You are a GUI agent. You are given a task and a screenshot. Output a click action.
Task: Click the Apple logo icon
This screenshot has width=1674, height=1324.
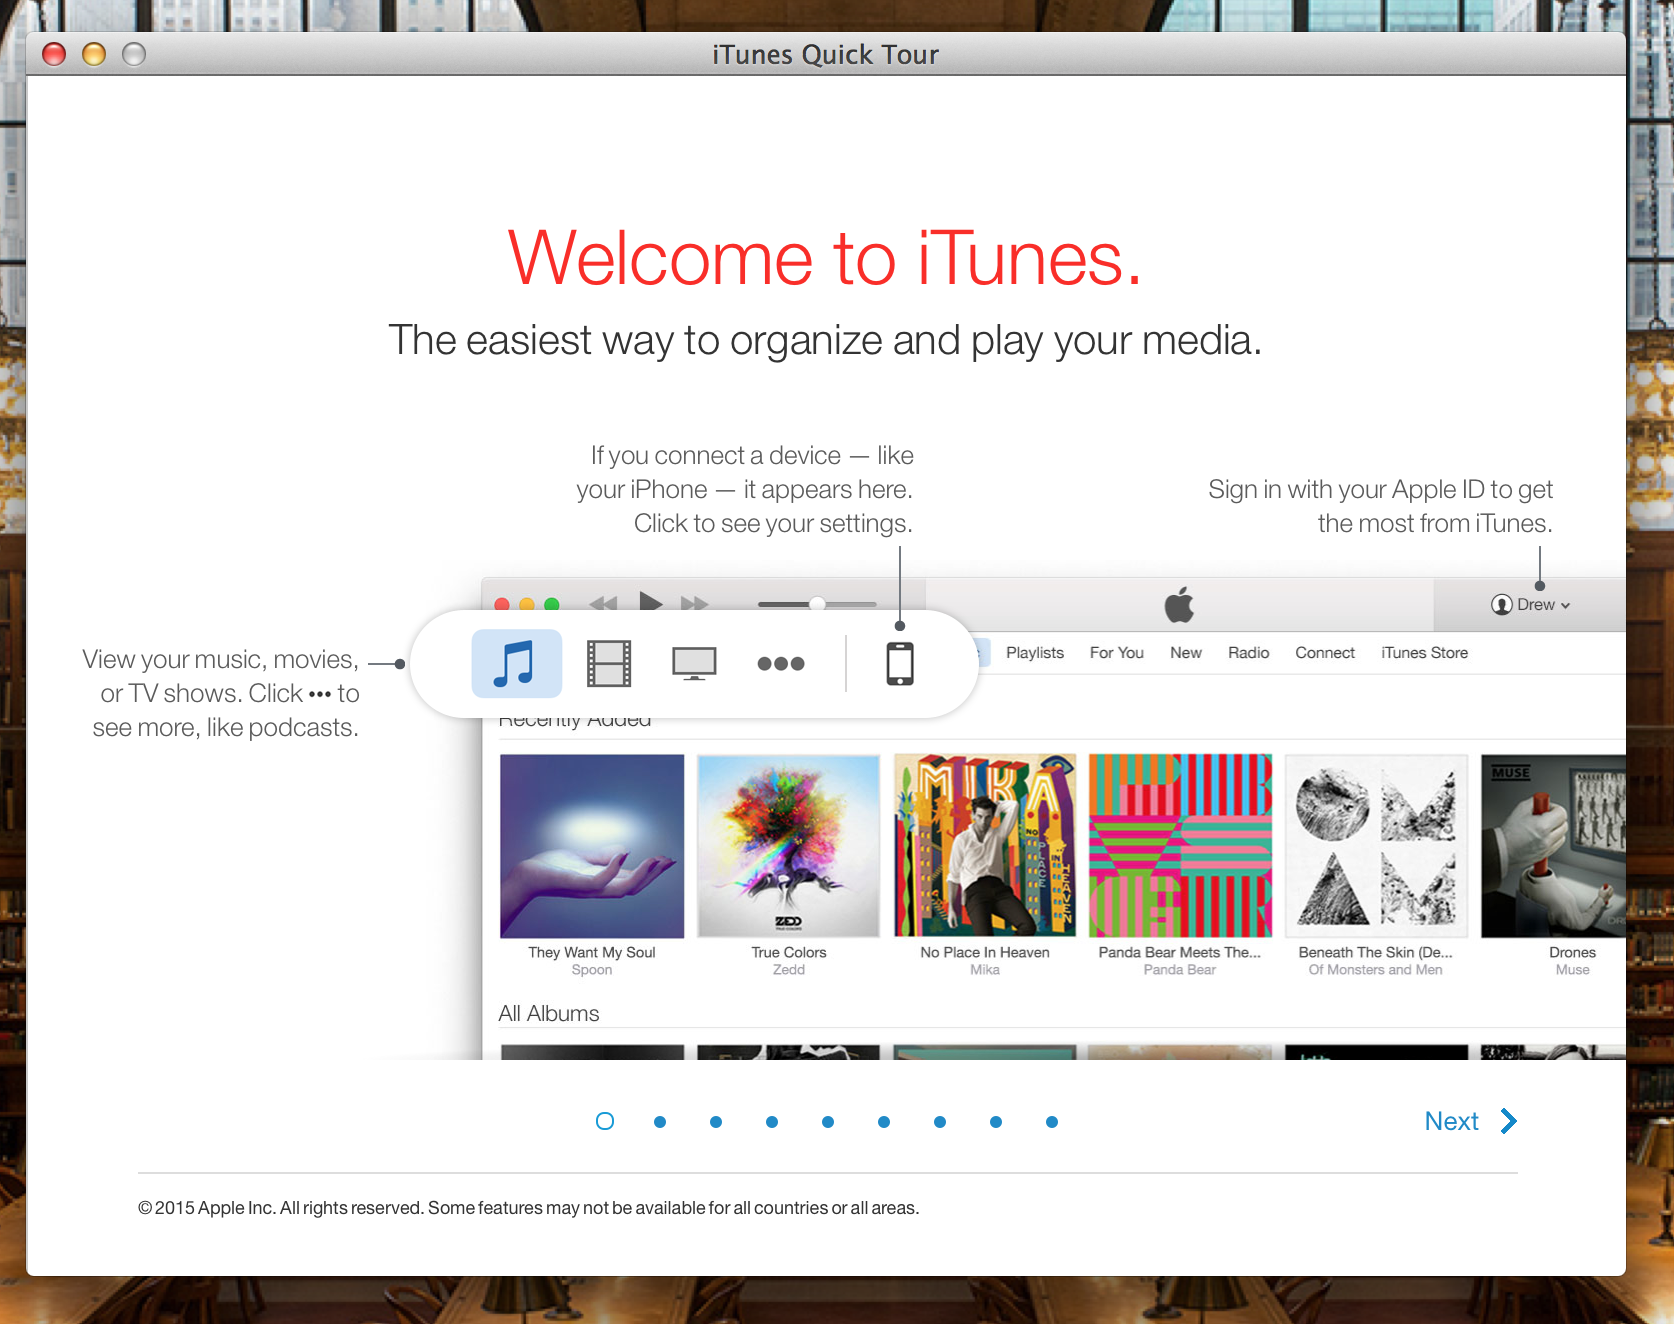point(1179,605)
